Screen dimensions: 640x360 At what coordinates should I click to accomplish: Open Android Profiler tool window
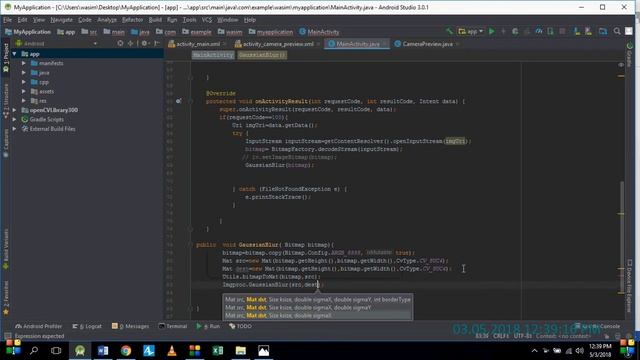coord(38,326)
